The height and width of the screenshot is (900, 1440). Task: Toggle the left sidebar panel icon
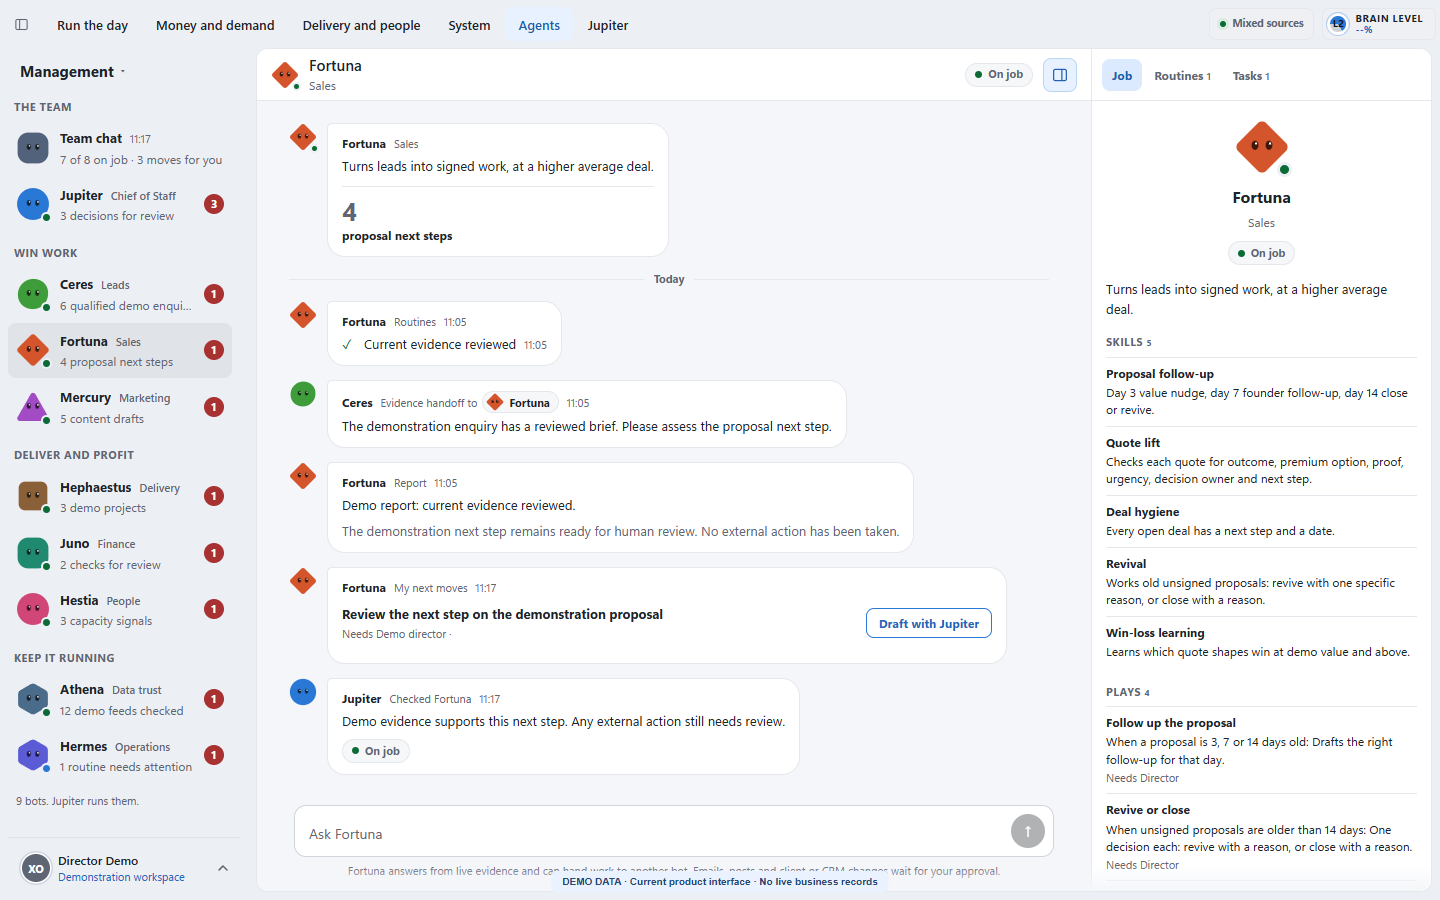(x=21, y=25)
